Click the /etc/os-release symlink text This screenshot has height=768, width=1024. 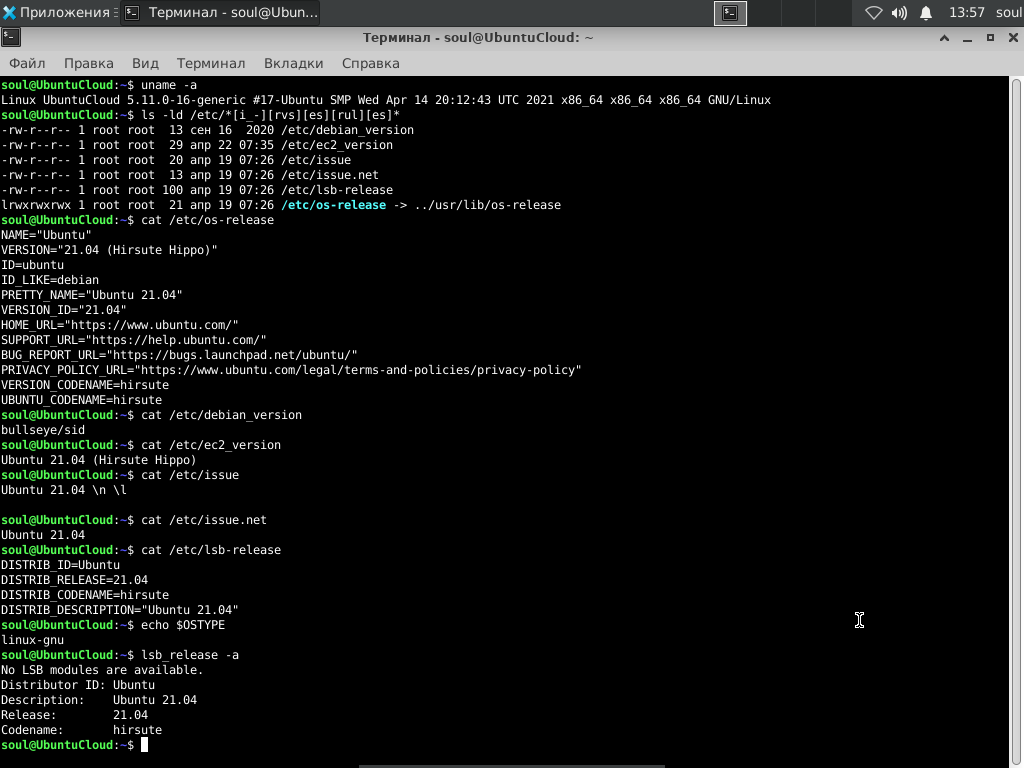point(334,205)
